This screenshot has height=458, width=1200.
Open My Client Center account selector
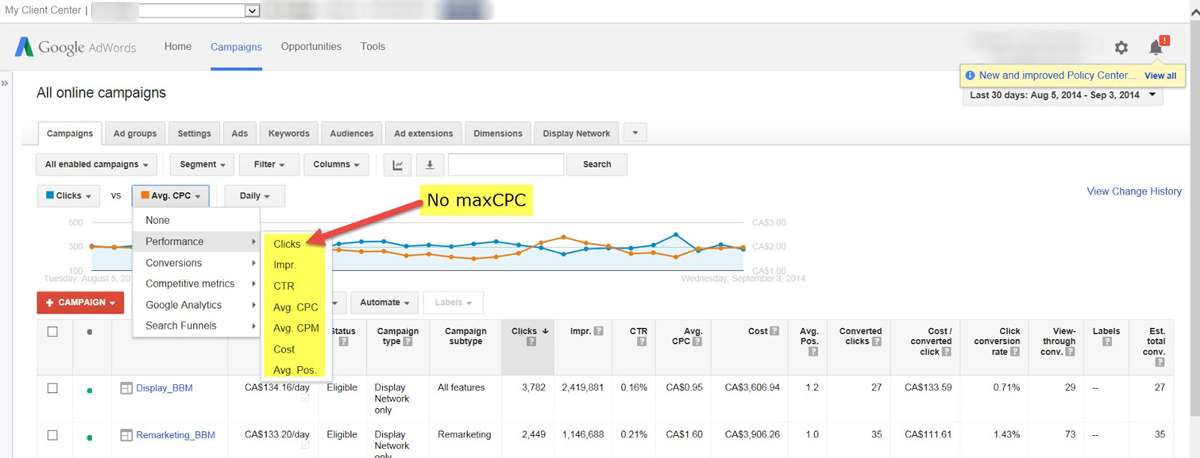(176, 10)
